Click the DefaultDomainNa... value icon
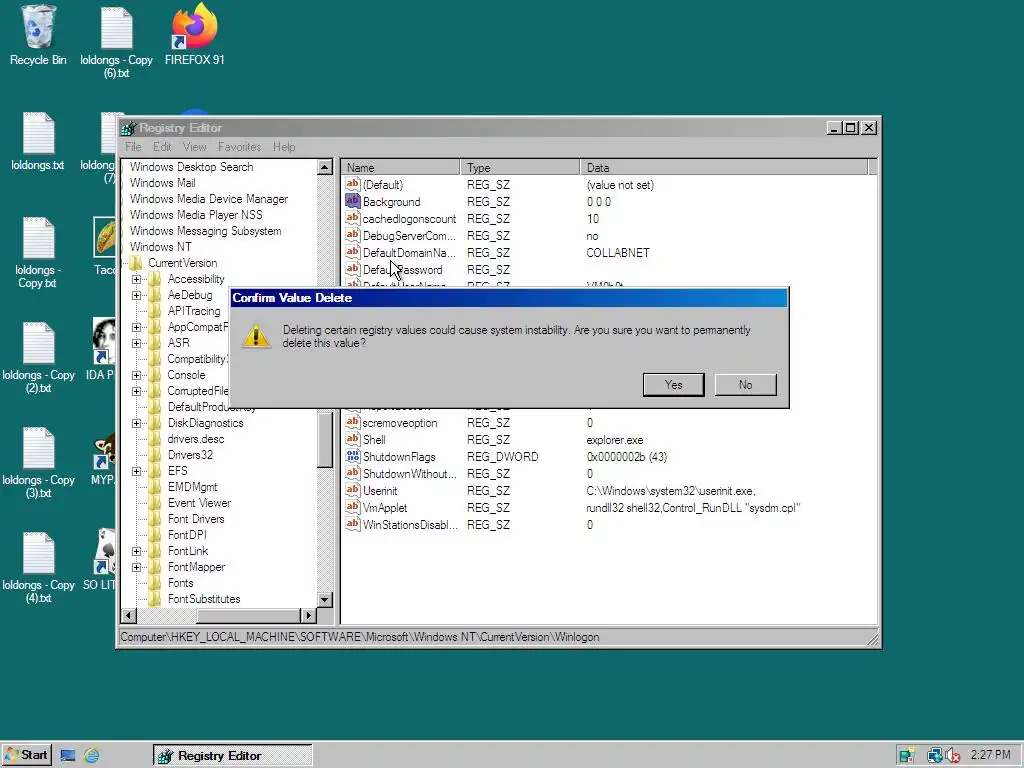 coord(353,252)
